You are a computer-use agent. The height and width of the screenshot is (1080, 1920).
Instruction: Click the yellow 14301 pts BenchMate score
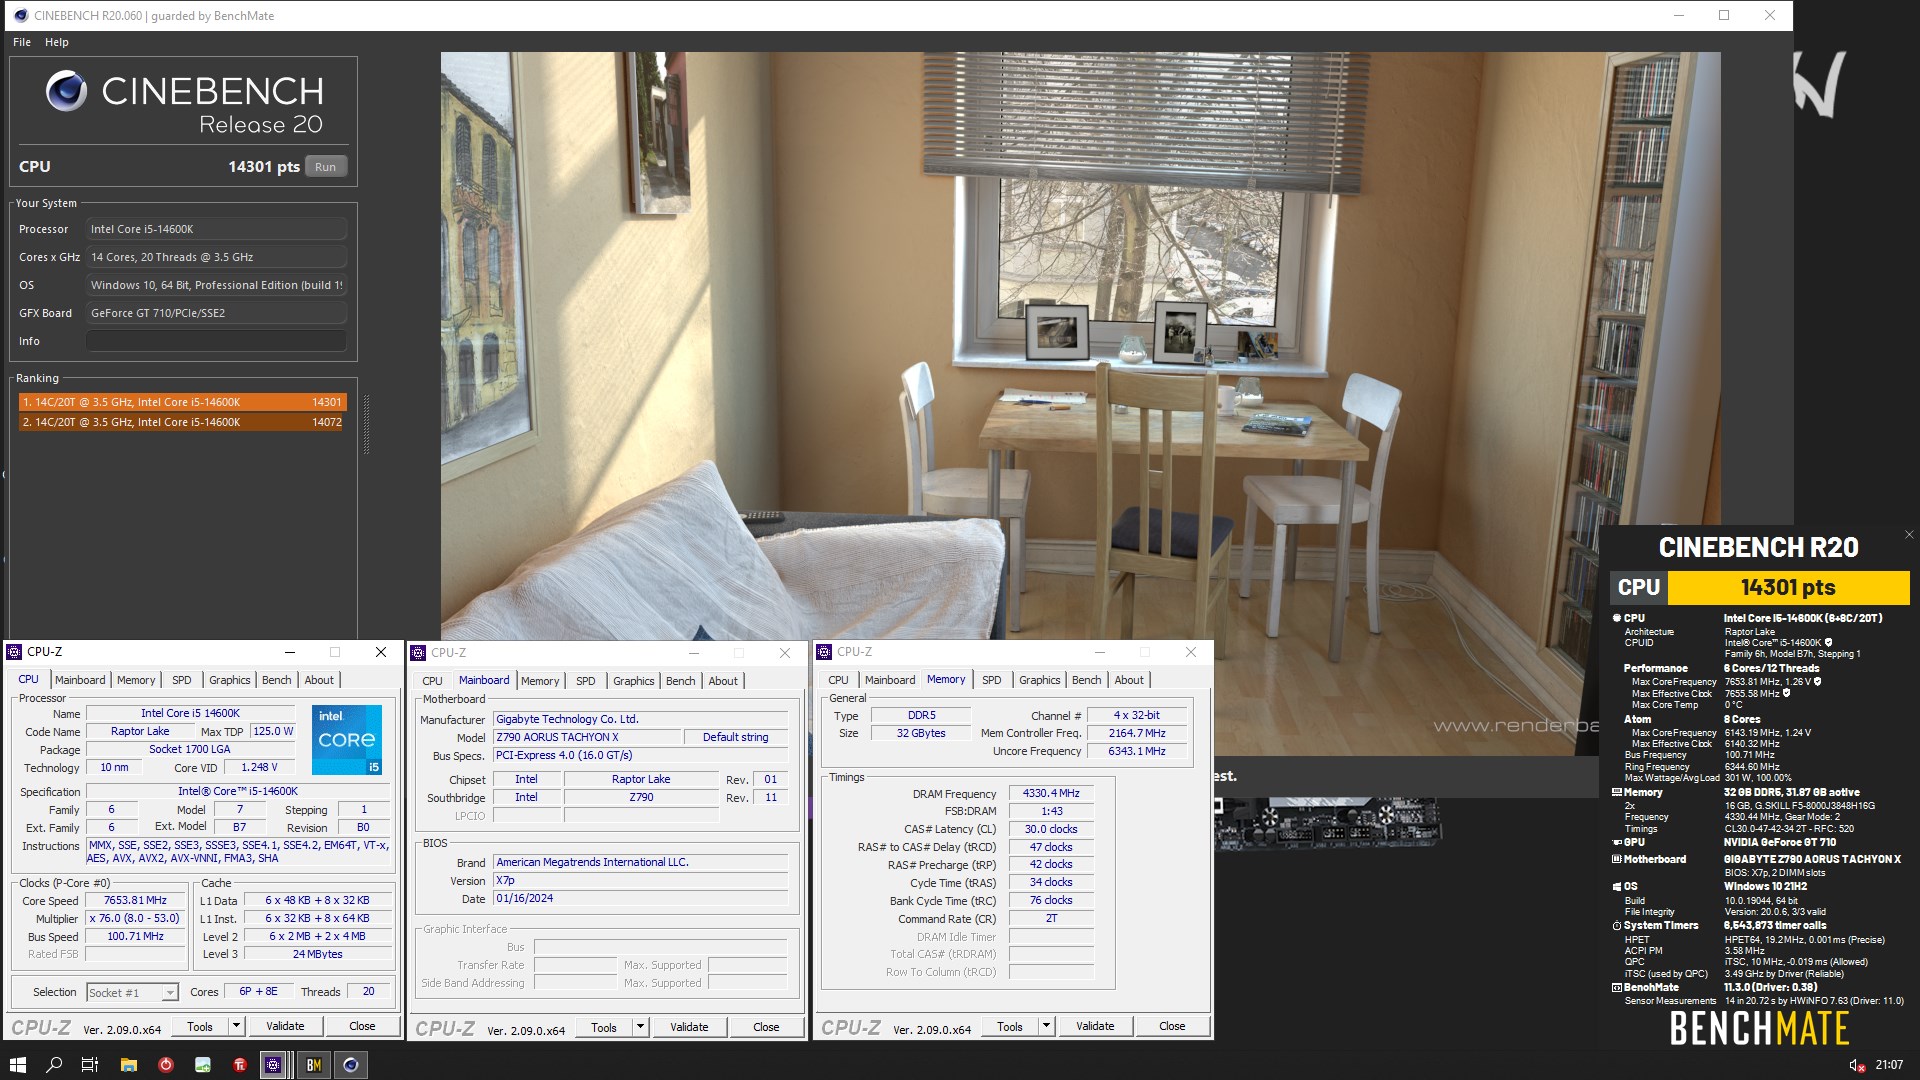pyautogui.click(x=1788, y=587)
